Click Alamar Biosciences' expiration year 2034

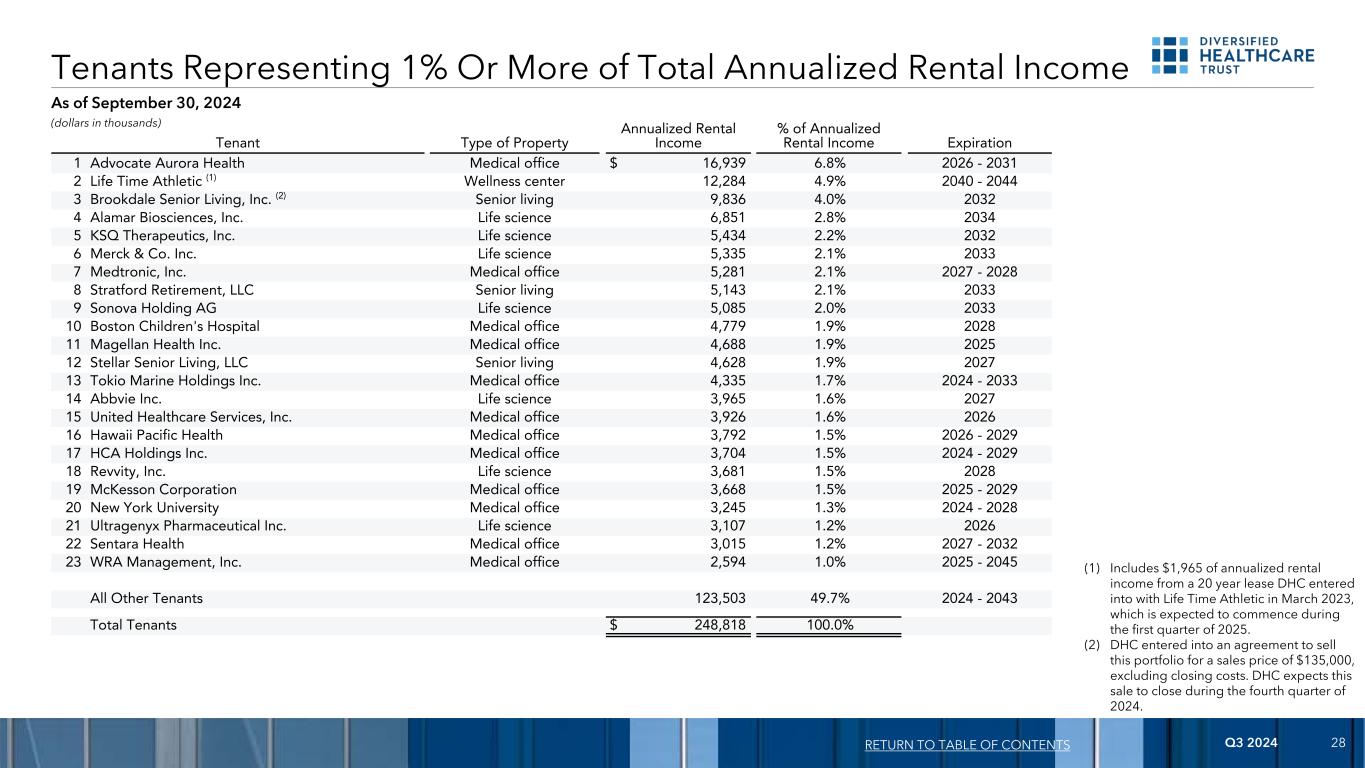point(978,217)
